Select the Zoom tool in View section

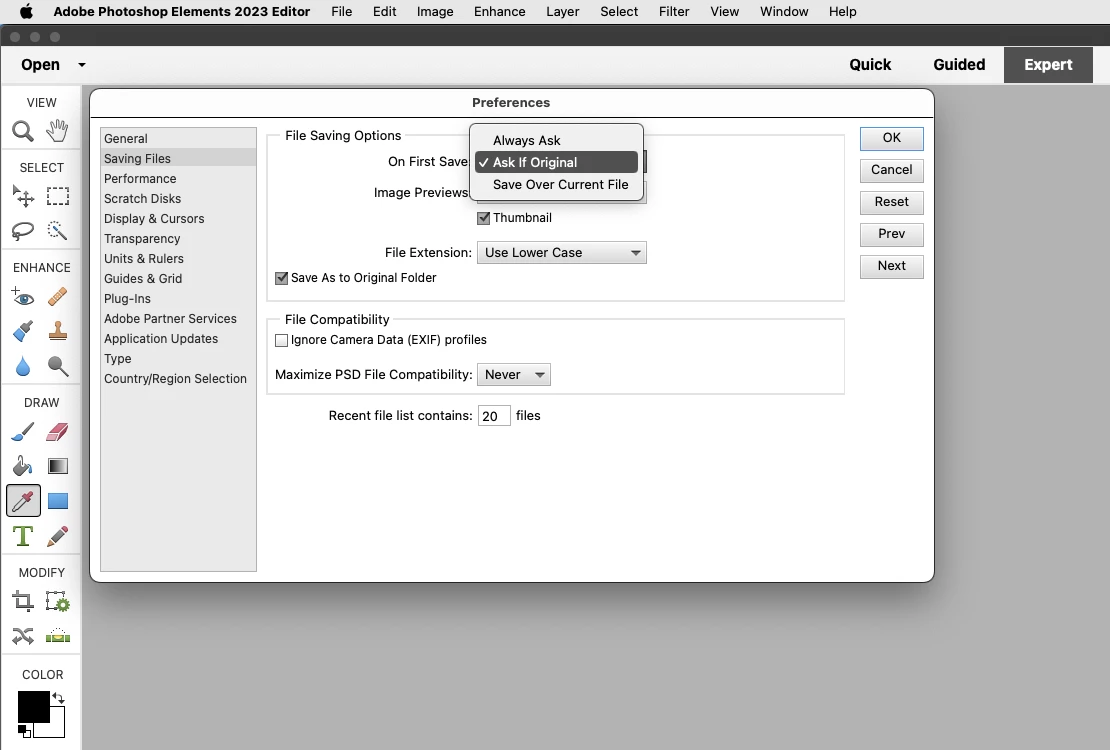pos(23,130)
